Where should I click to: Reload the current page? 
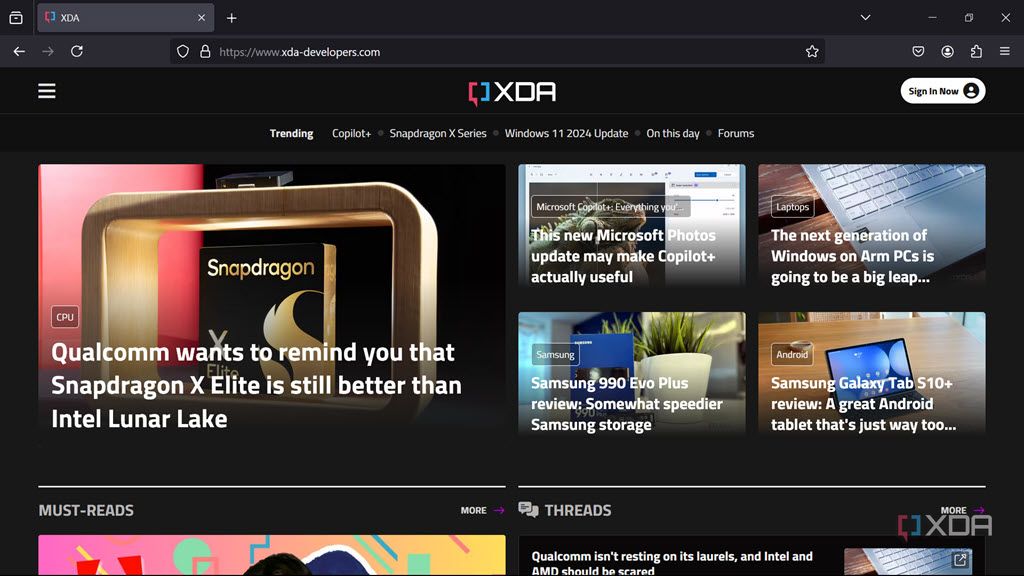click(x=76, y=51)
